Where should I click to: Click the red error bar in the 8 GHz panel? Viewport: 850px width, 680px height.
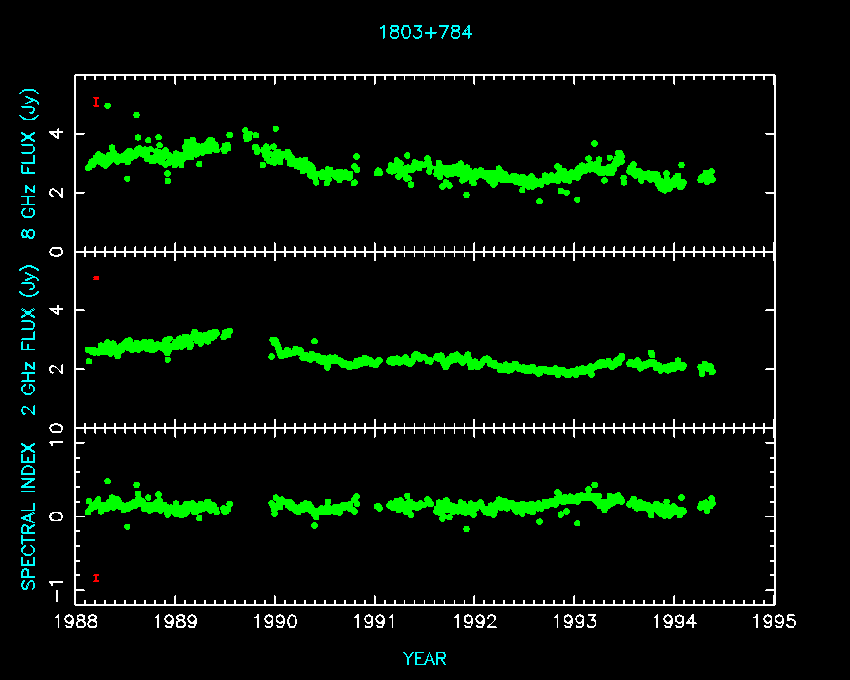96,102
